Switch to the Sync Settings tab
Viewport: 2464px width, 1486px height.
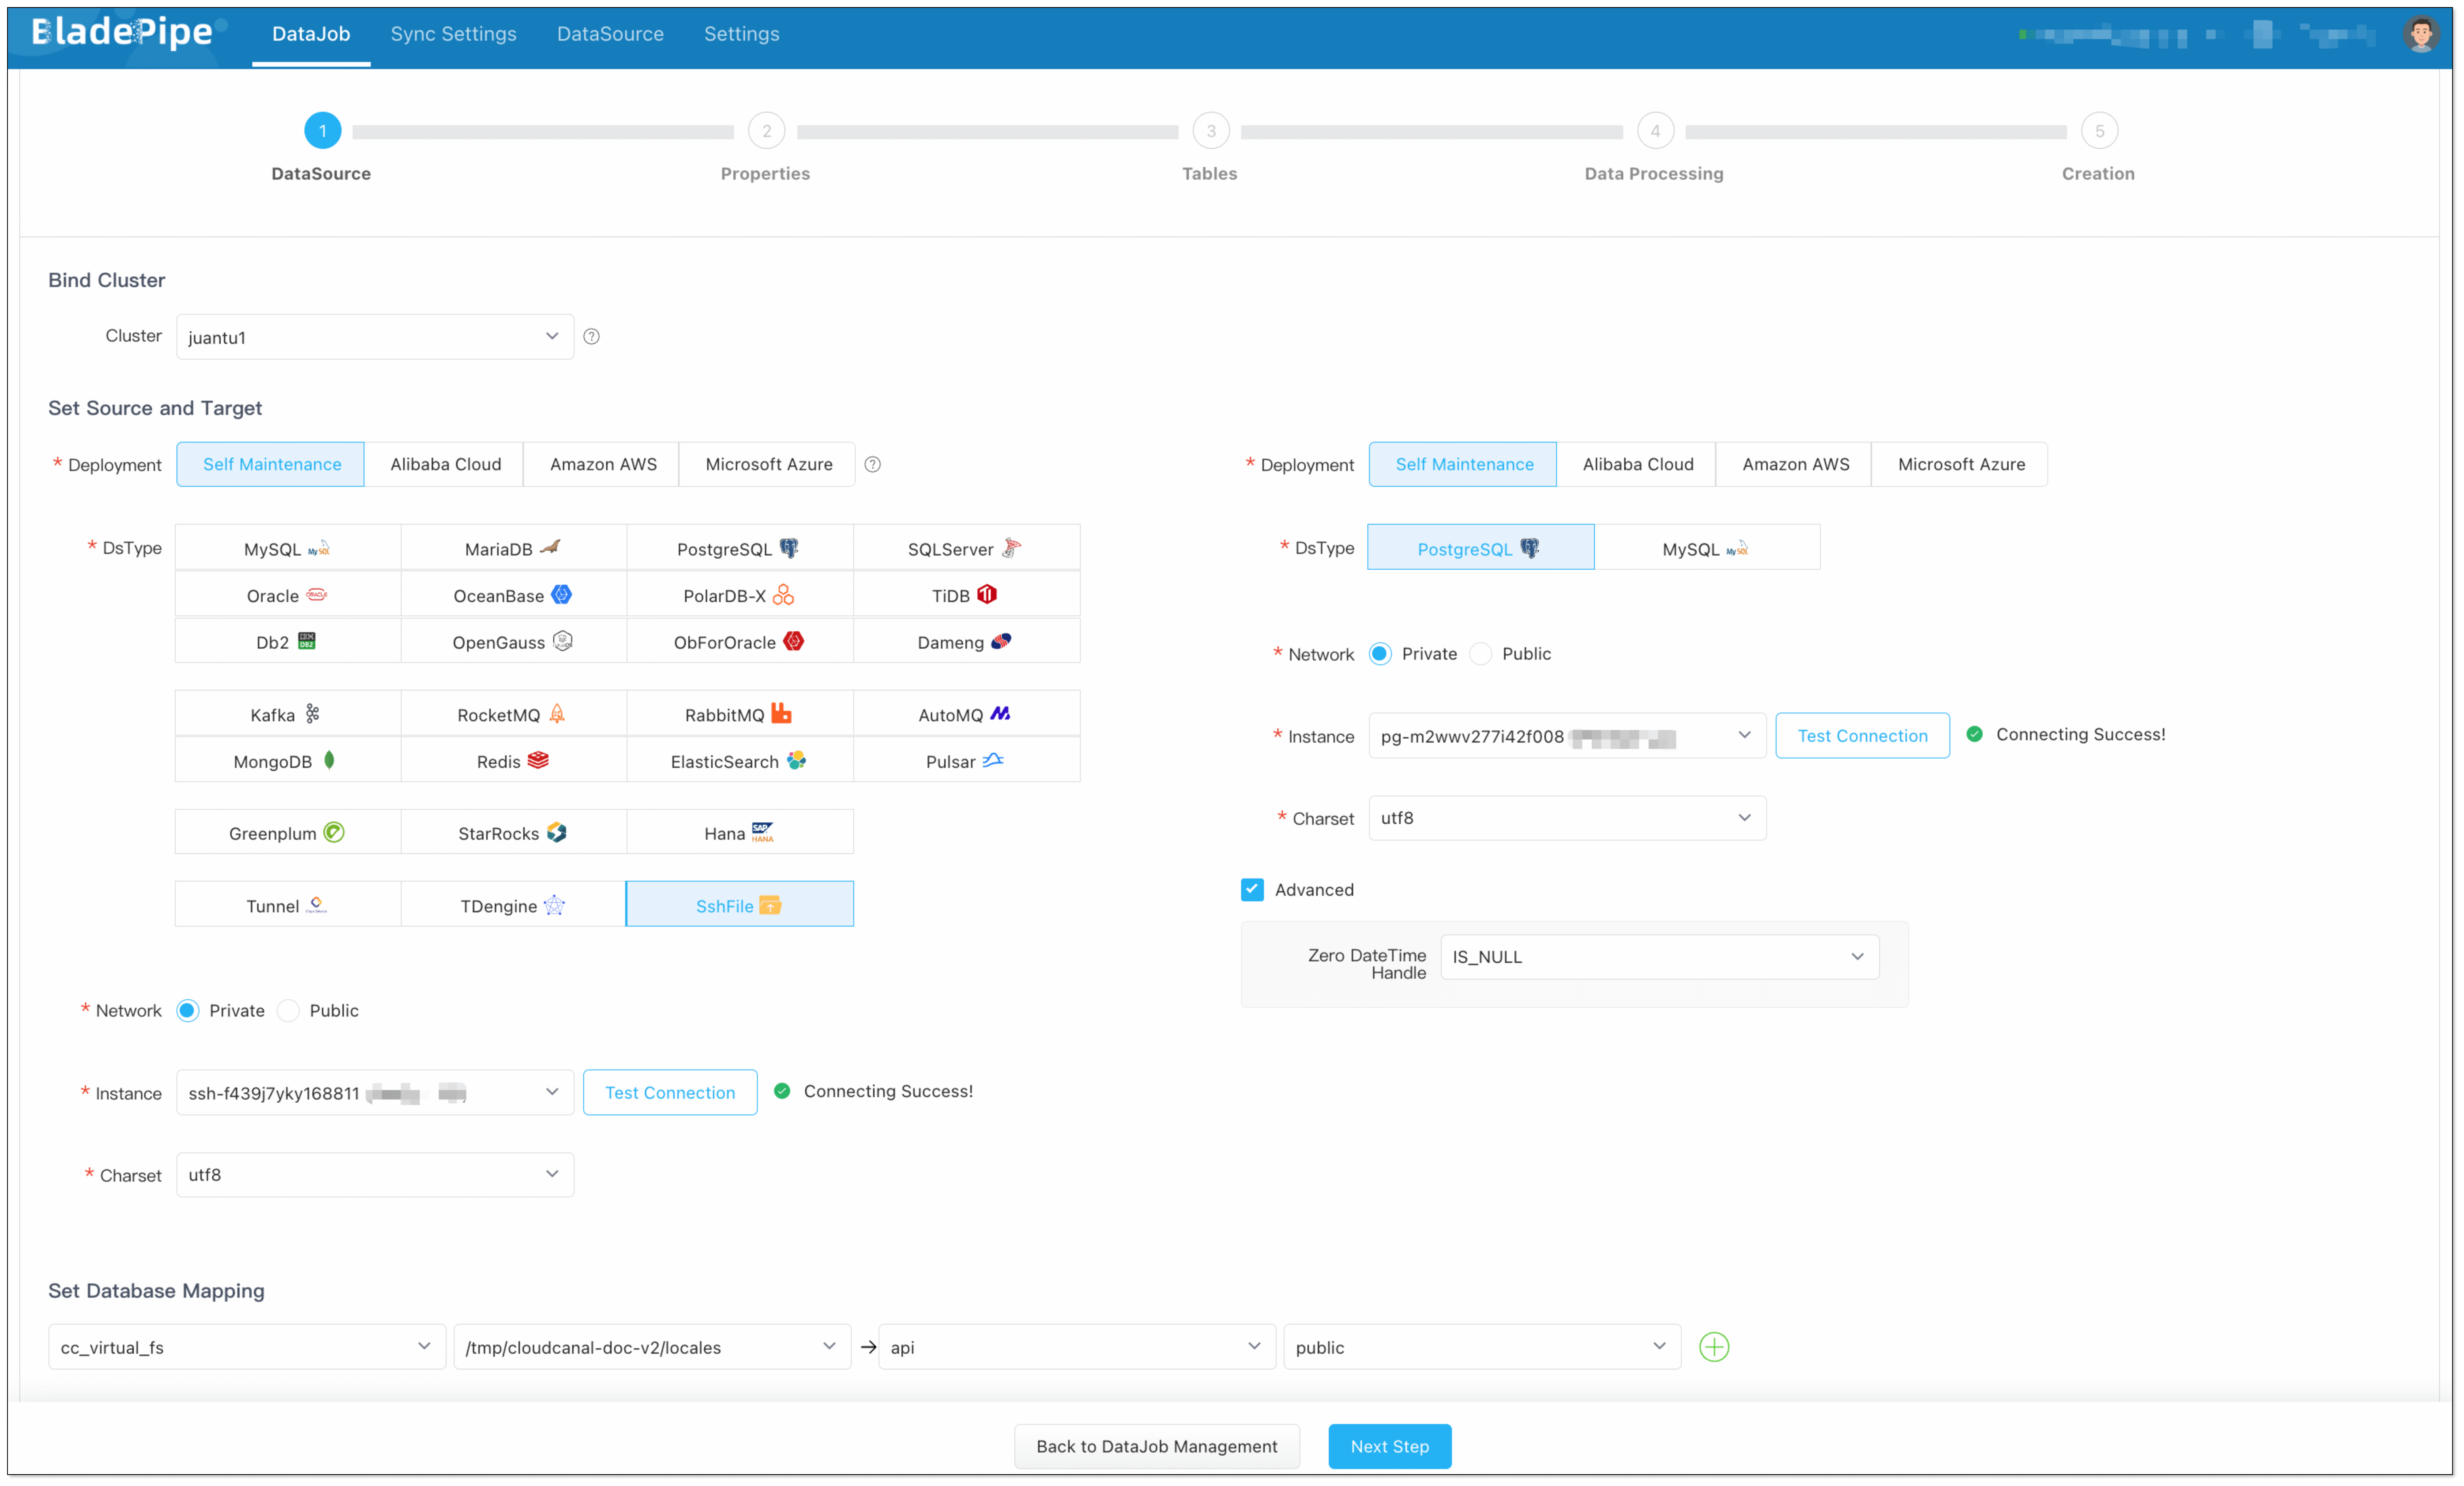[x=453, y=34]
